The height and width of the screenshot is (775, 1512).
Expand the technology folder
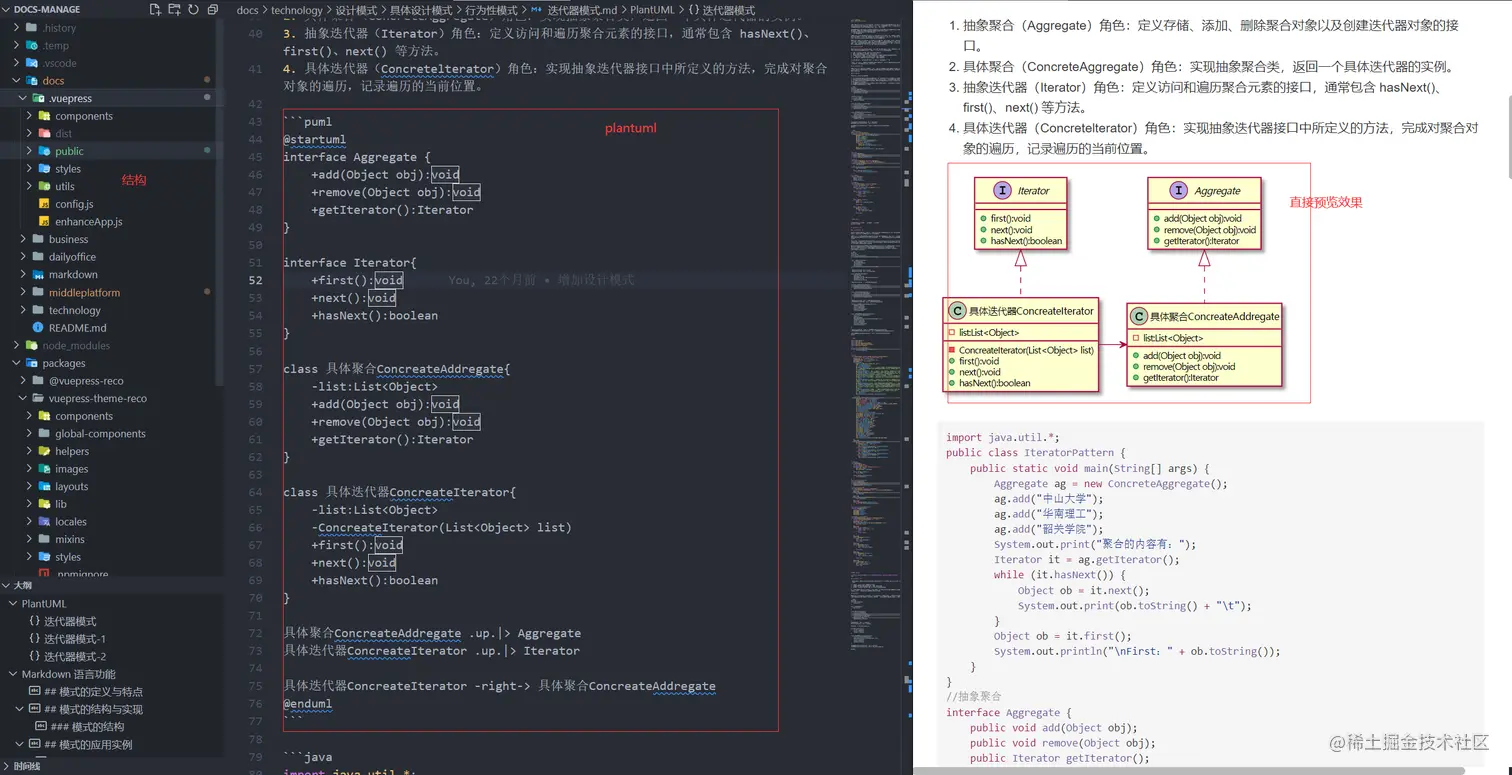pos(23,310)
